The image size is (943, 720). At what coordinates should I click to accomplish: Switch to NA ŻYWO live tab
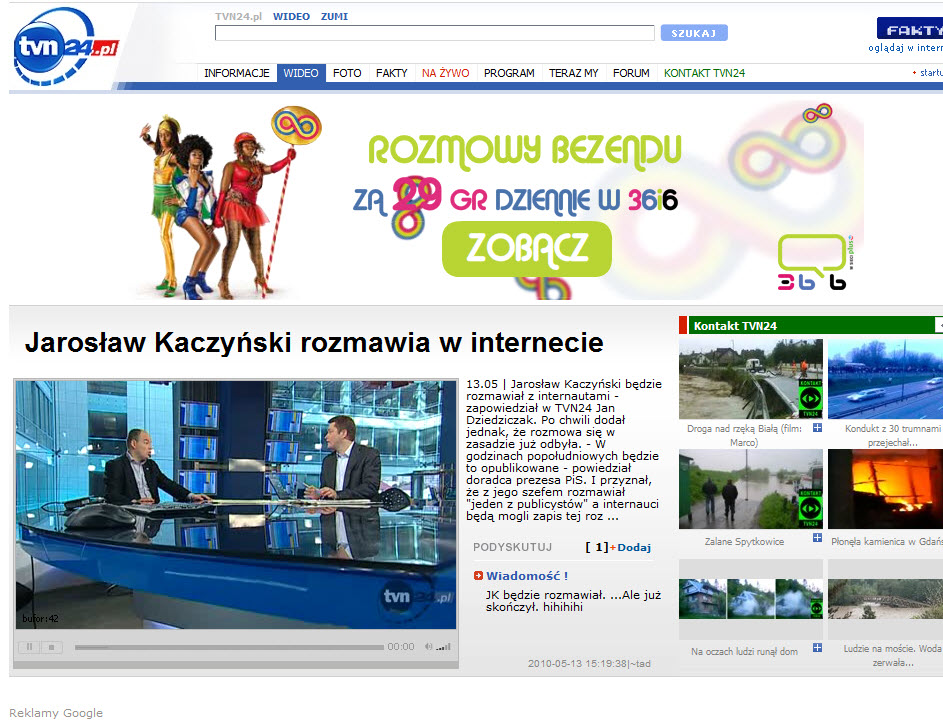(x=445, y=73)
